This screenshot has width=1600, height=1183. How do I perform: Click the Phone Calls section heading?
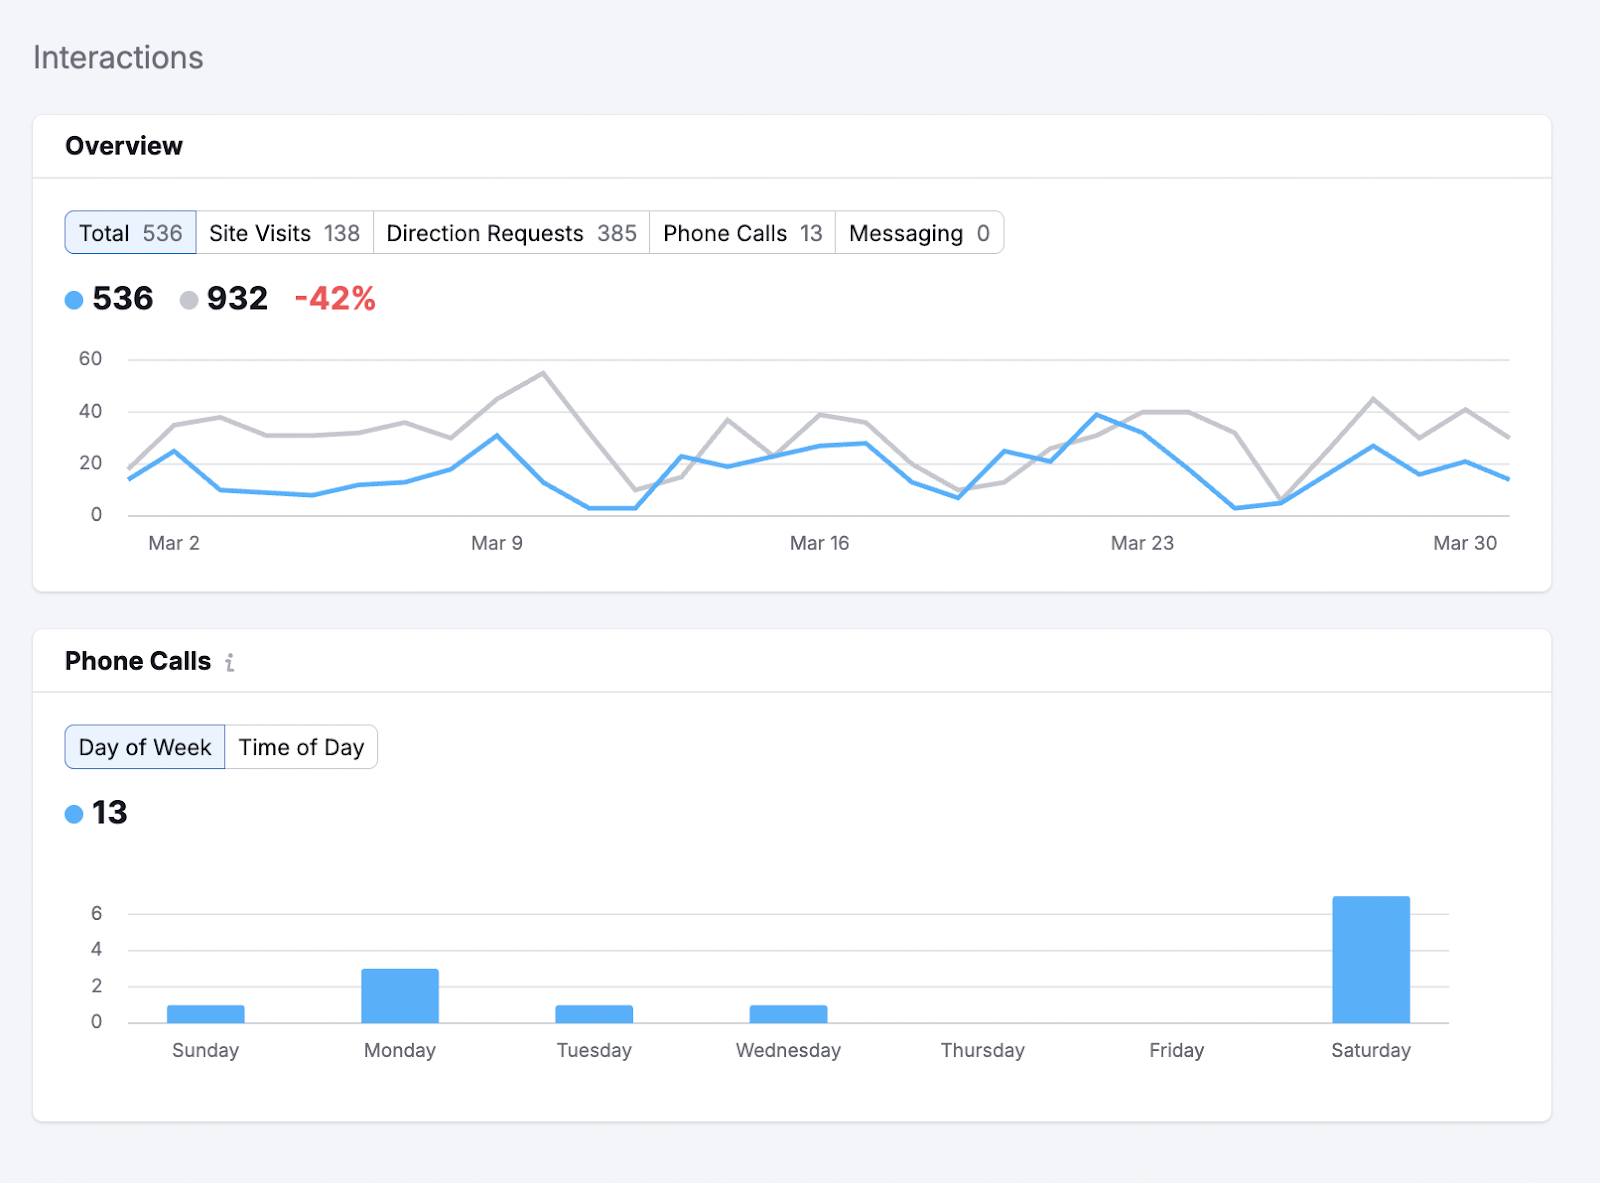click(x=138, y=660)
